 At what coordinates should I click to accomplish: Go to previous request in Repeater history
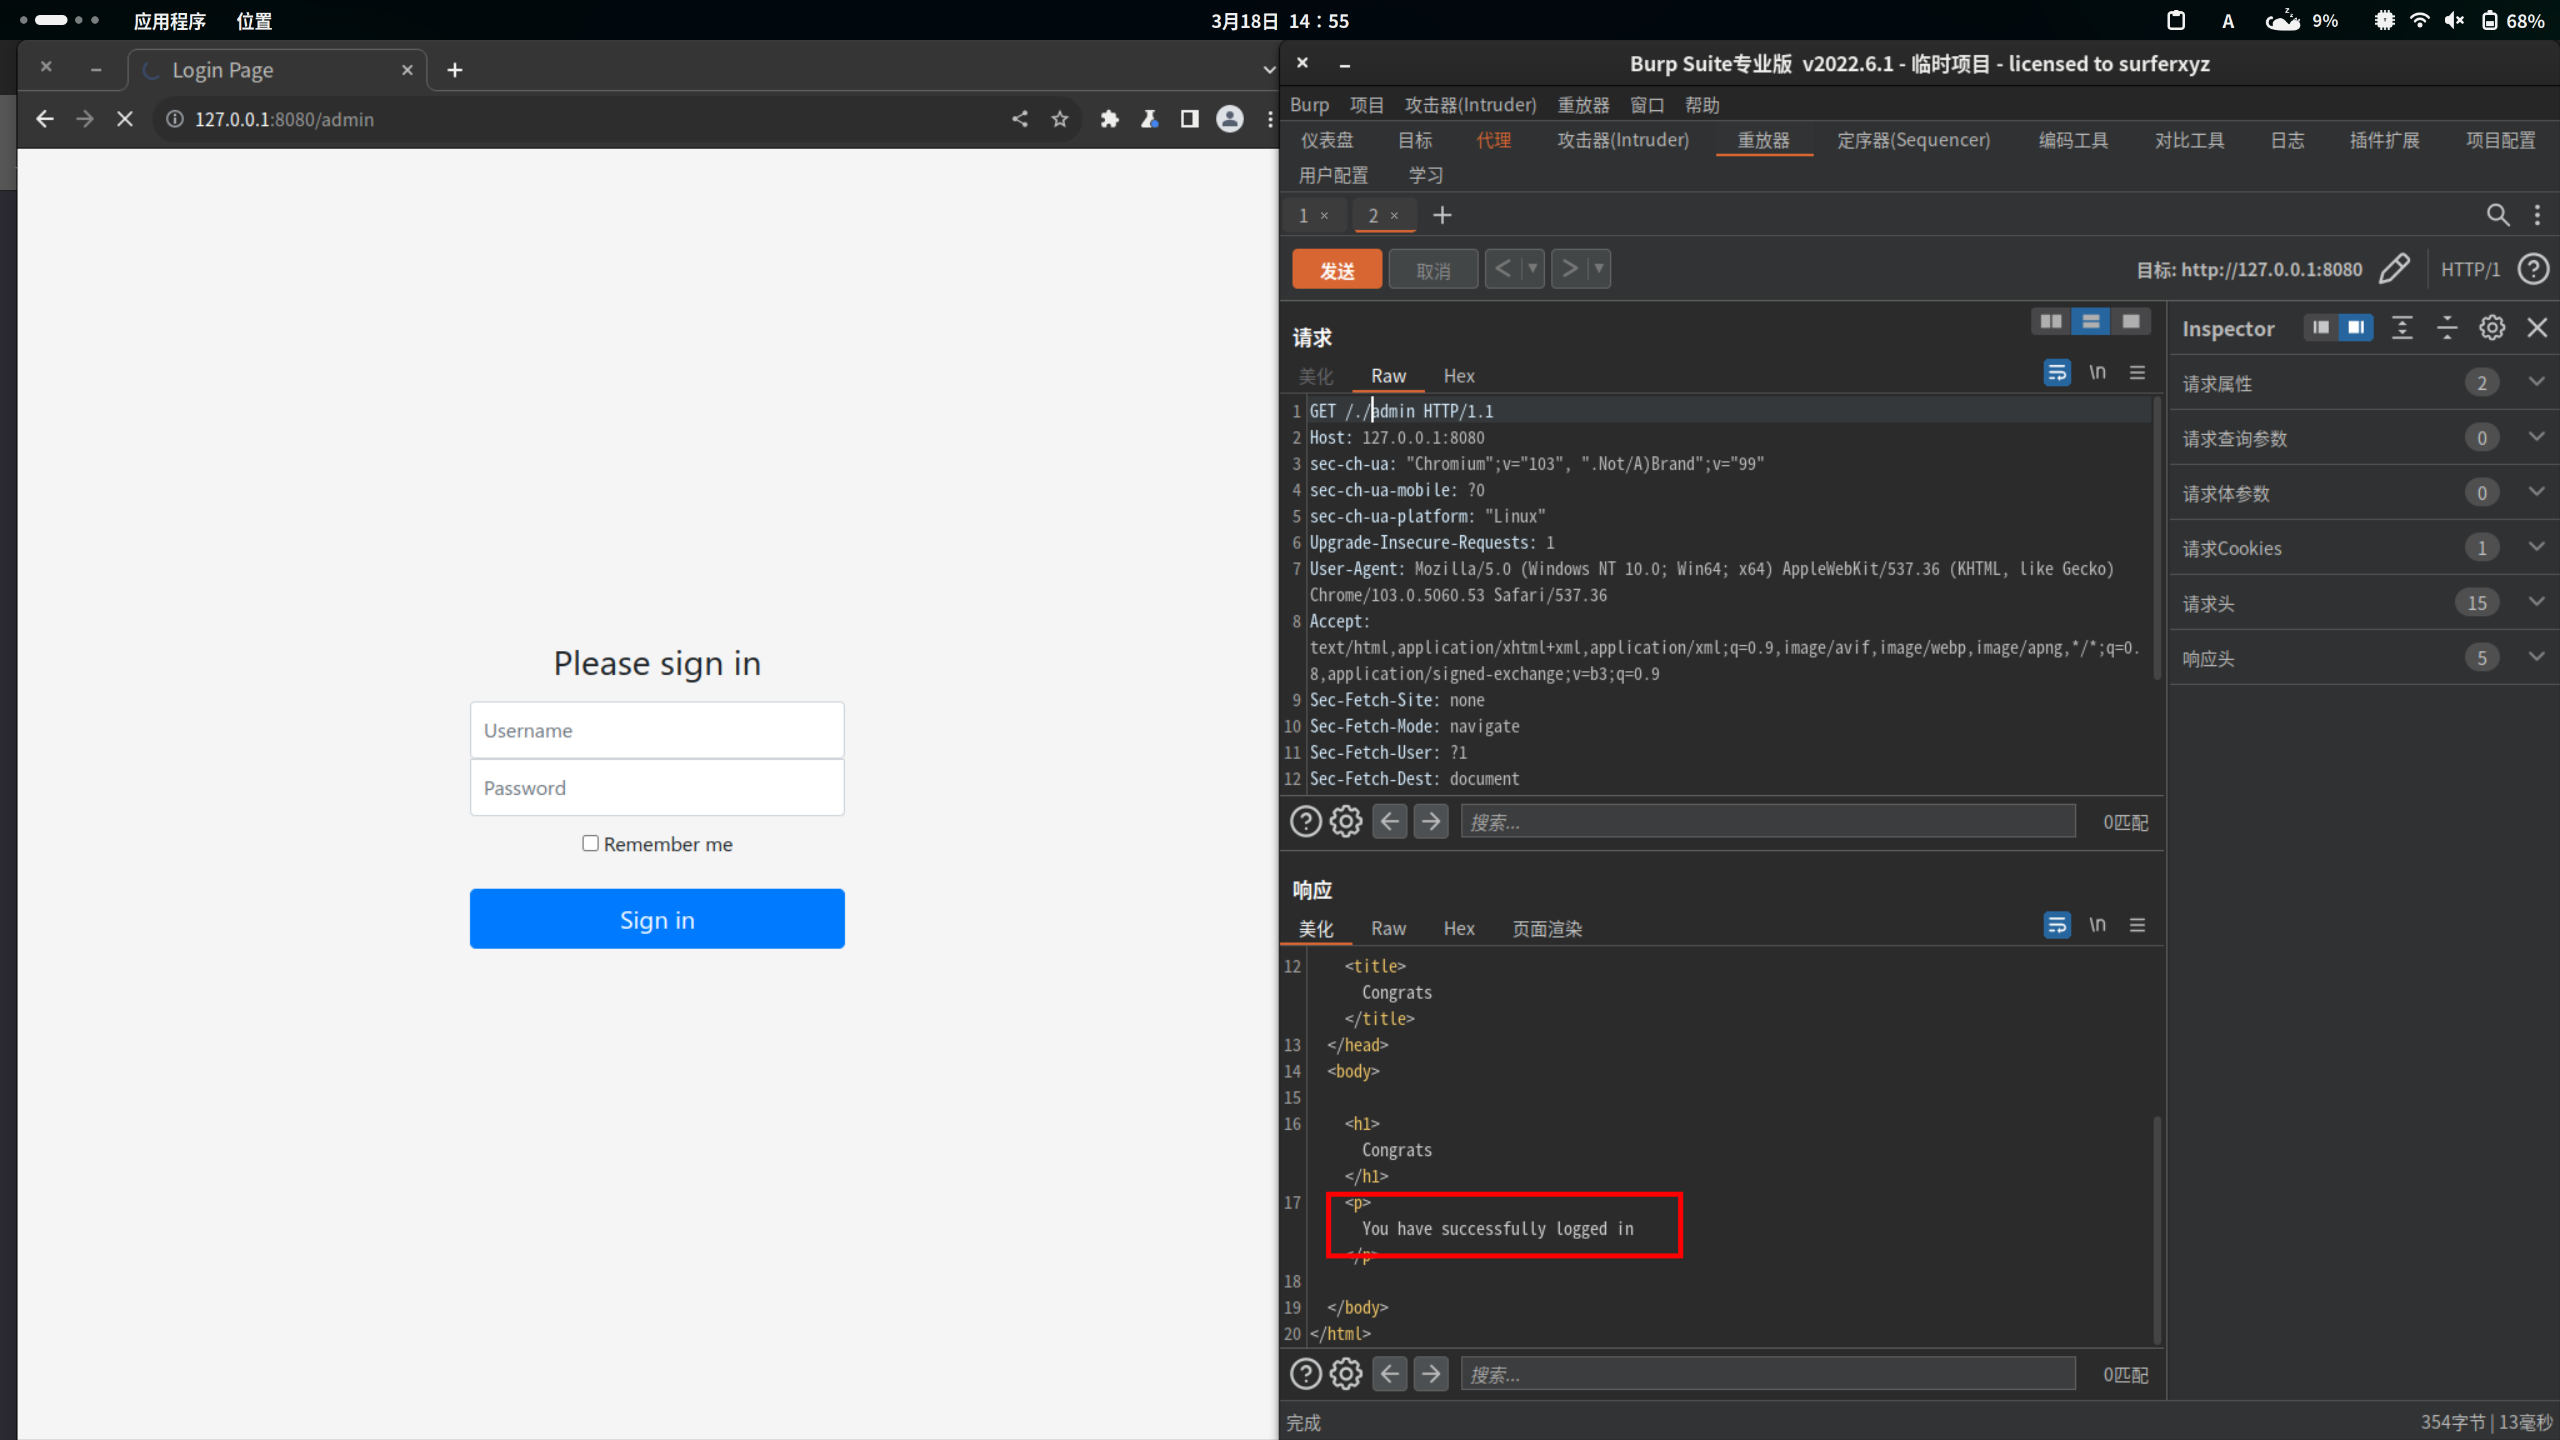1503,268
